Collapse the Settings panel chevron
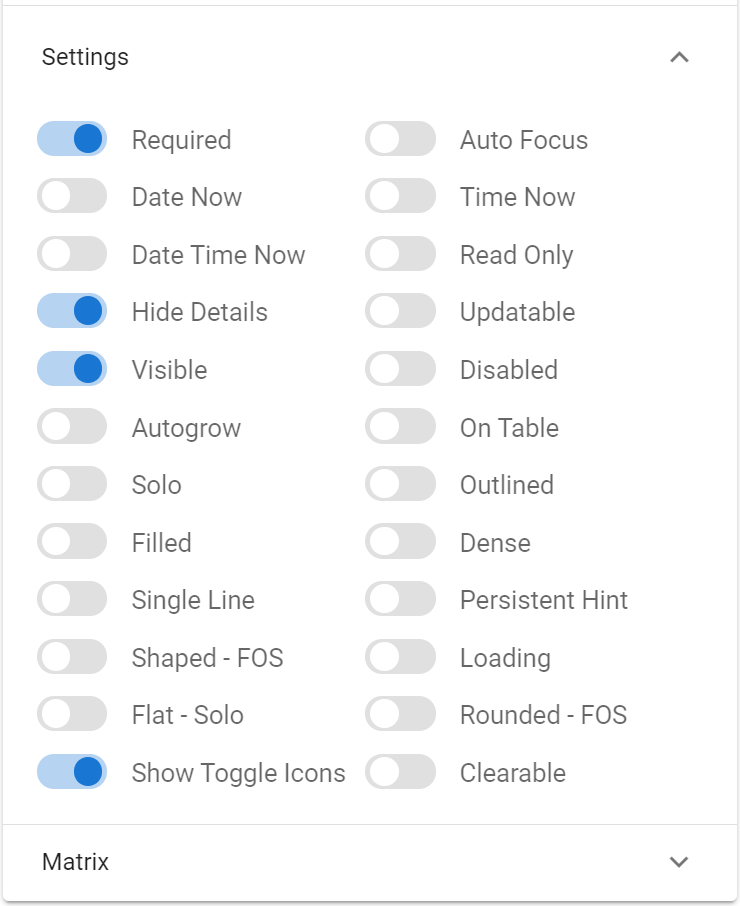 point(679,58)
